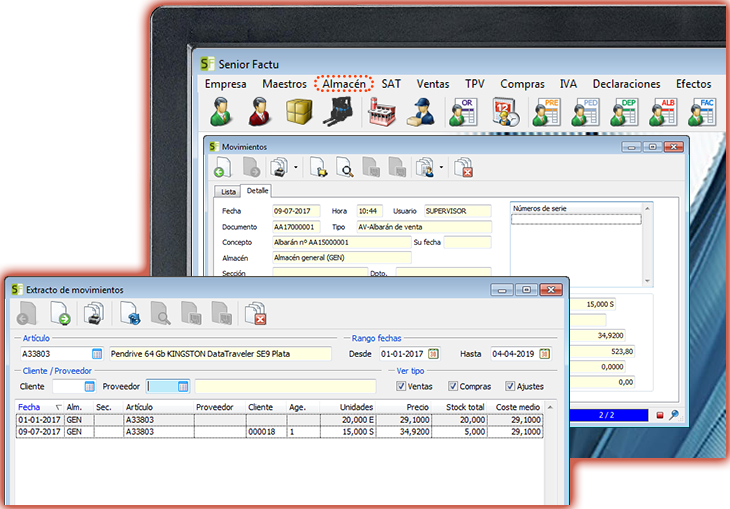Click the Stock total column header
Image resolution: width=730 pixels, height=509 pixels.
tap(459, 407)
